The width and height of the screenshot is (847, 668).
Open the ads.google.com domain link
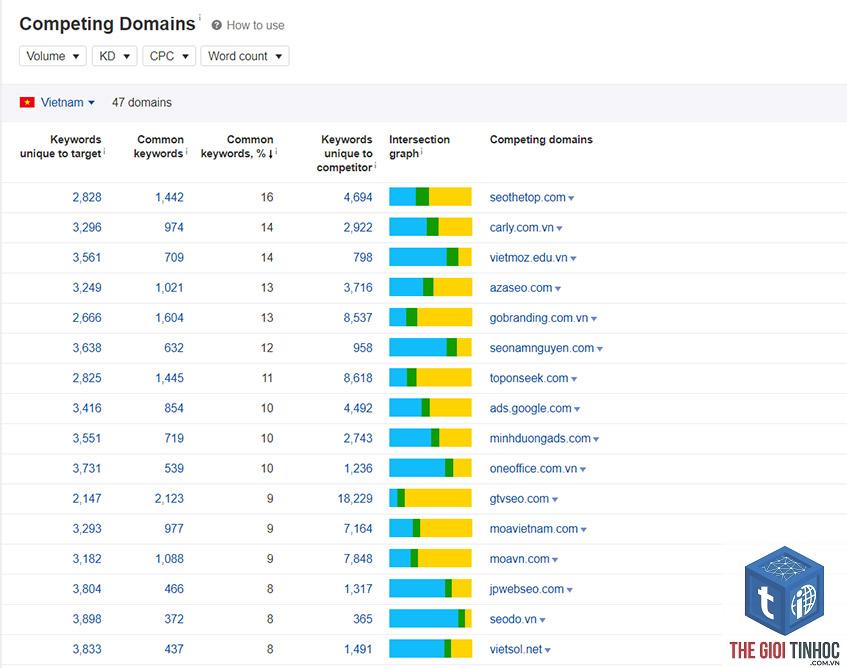tap(530, 408)
